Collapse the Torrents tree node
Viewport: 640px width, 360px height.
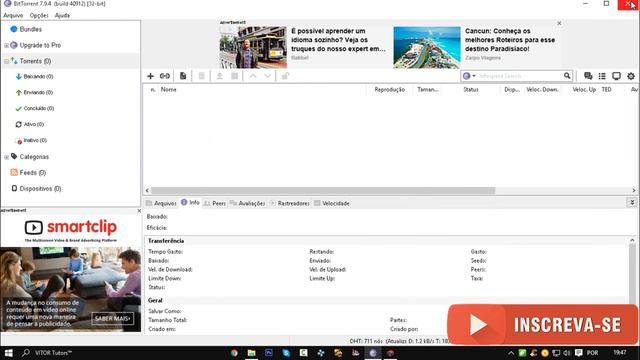click(6, 61)
